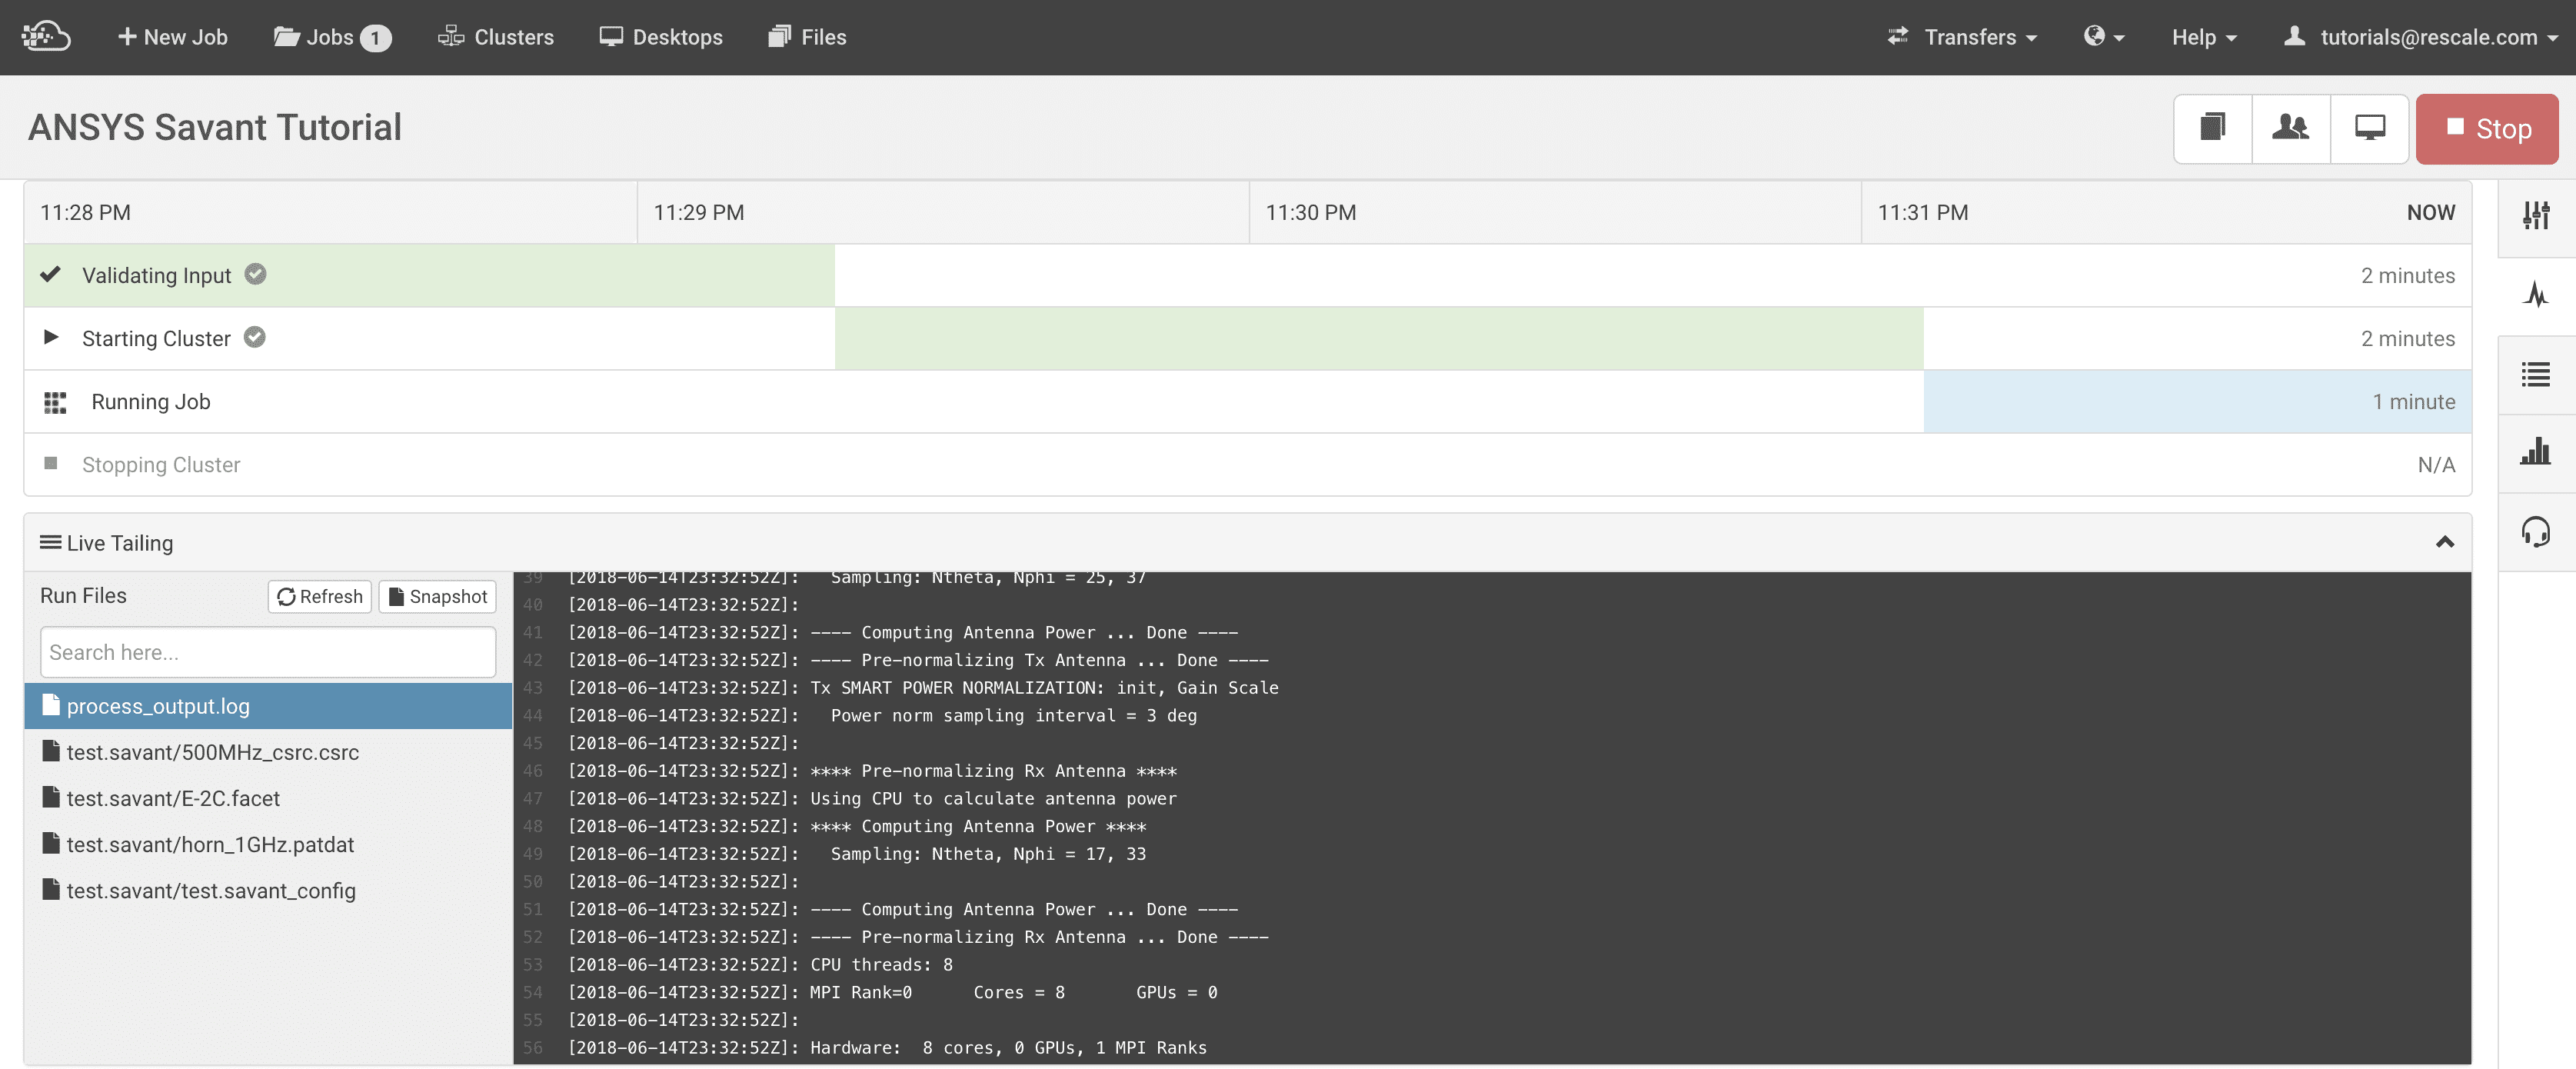Image resolution: width=2576 pixels, height=1069 pixels.
Task: Expand the Starting Cluster row arrow
Action: pyautogui.click(x=51, y=338)
